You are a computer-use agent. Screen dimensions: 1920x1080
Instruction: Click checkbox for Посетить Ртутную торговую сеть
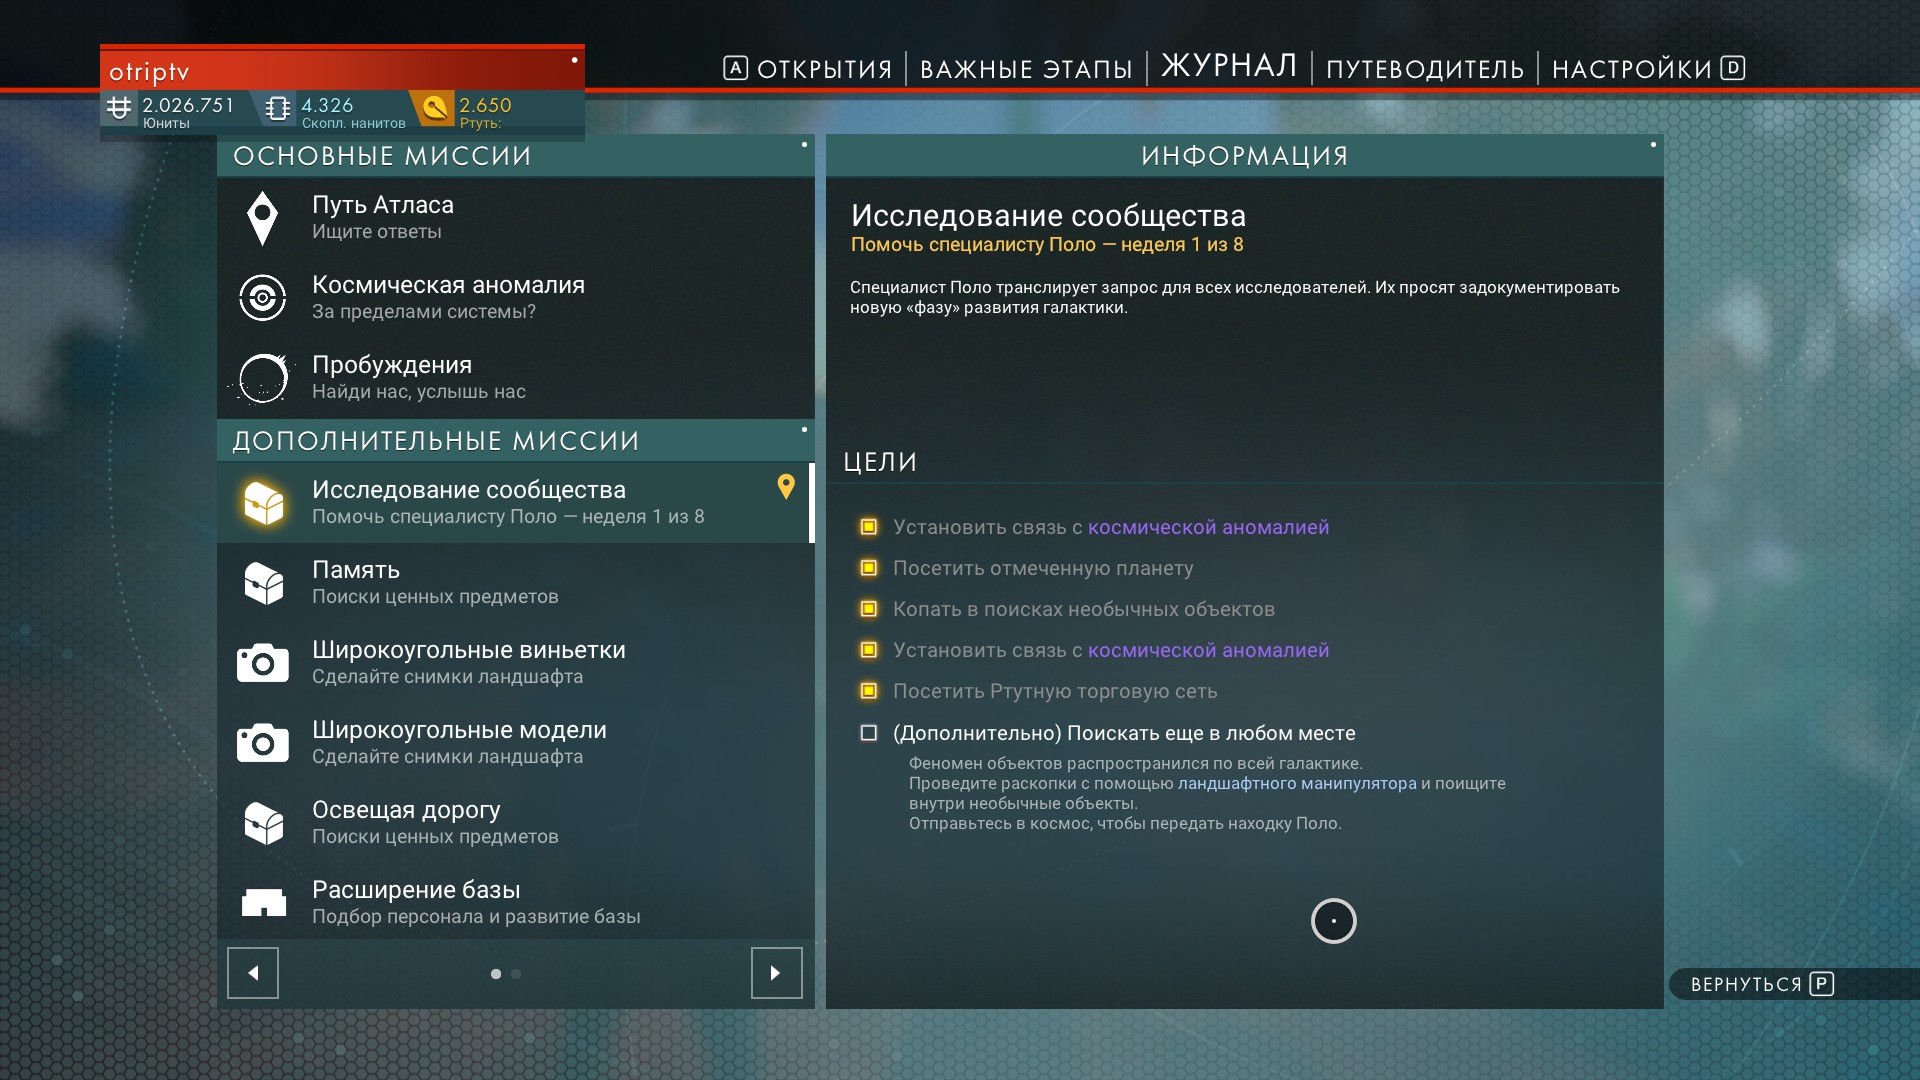click(x=869, y=691)
